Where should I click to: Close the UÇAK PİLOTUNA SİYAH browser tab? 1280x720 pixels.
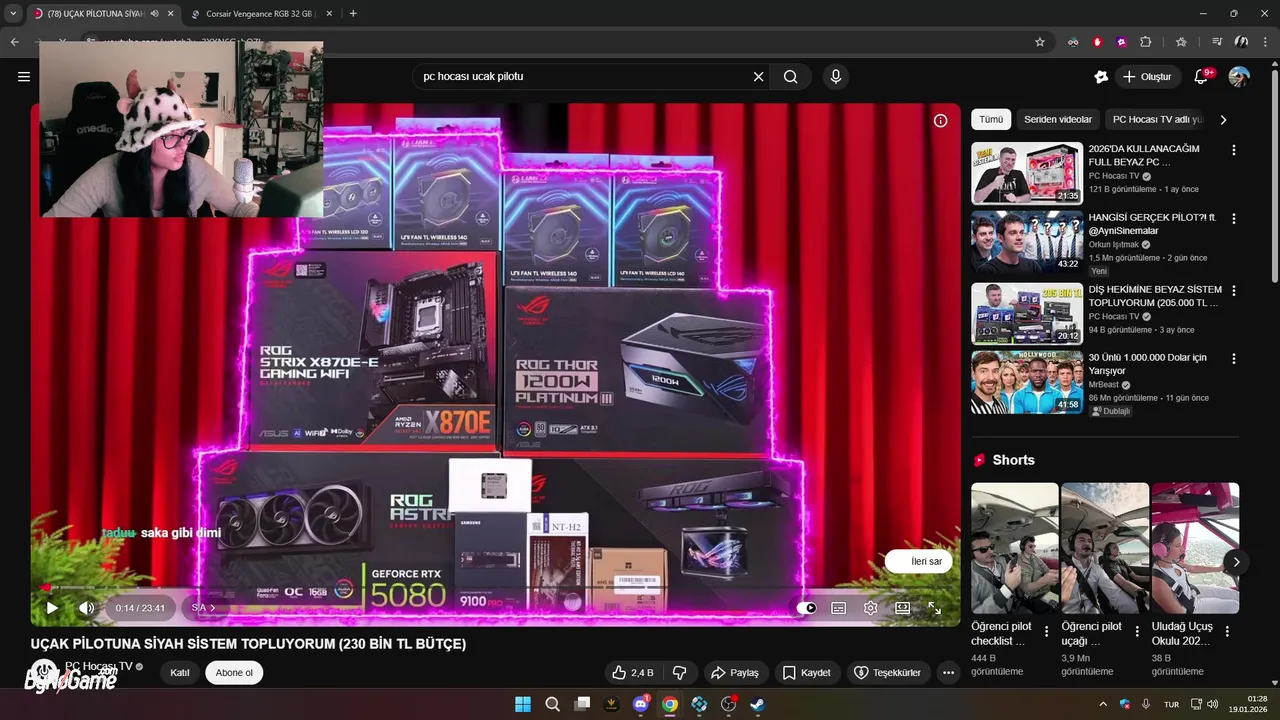(x=171, y=13)
